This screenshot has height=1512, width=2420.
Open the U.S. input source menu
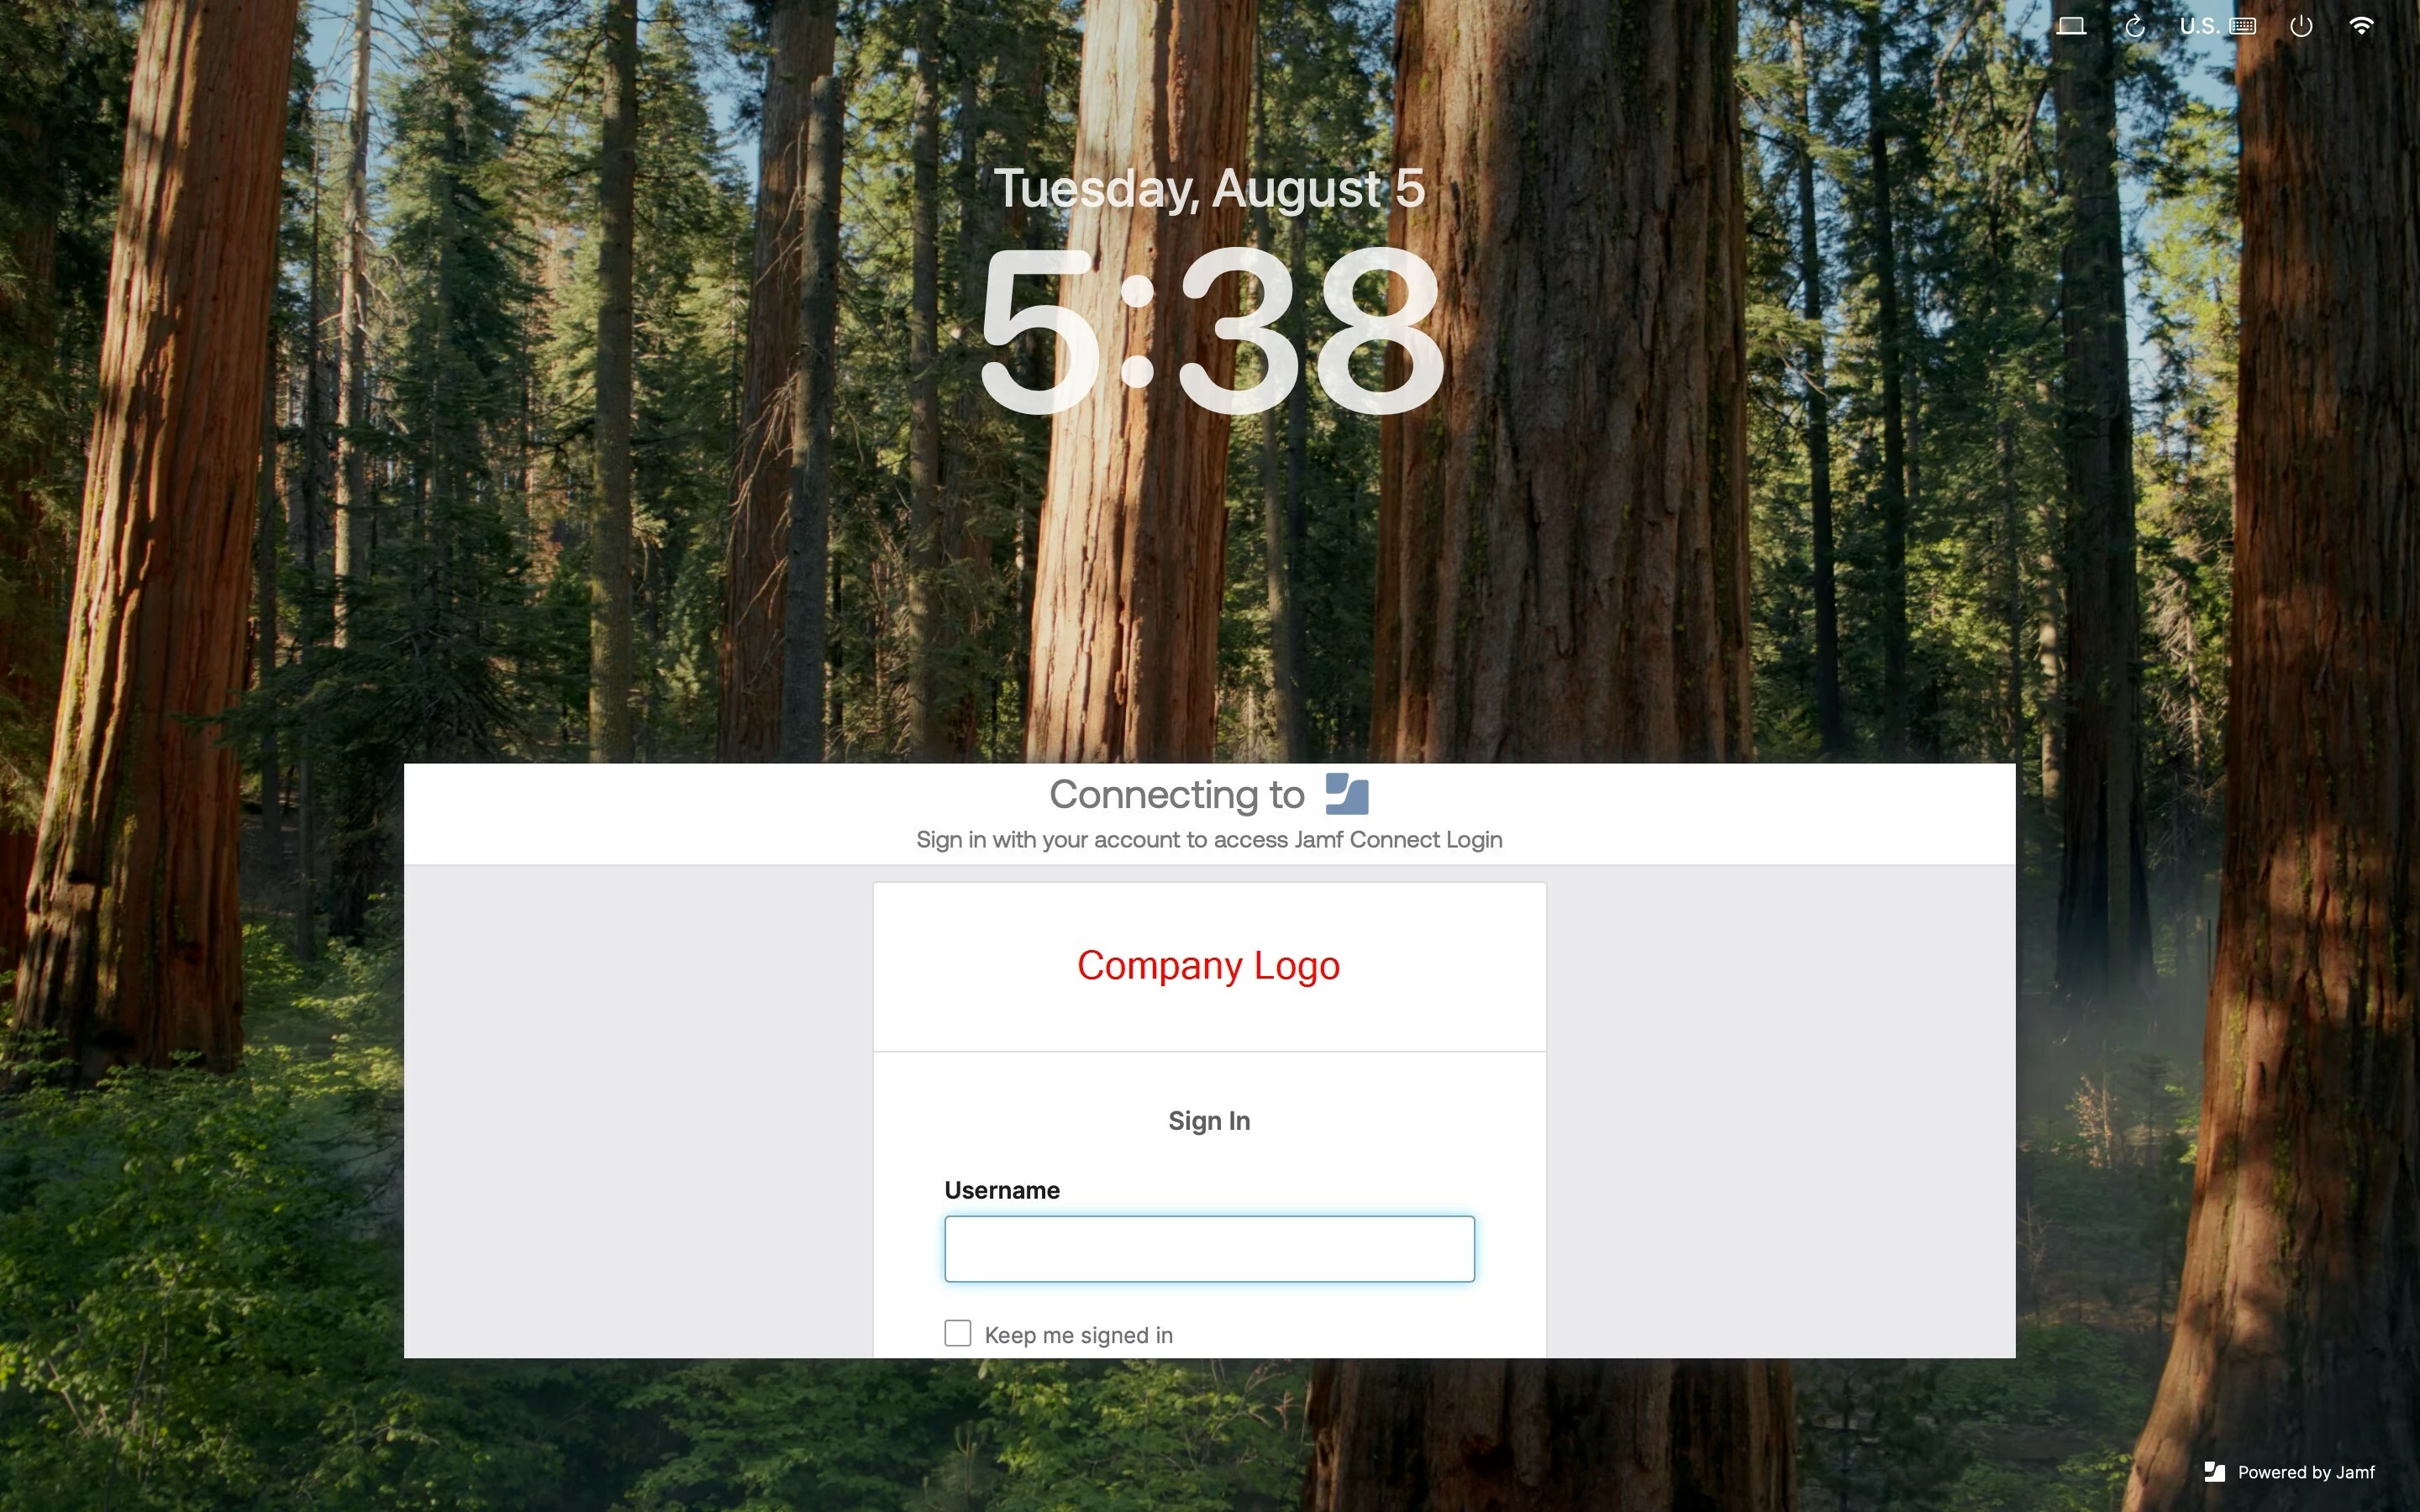point(2199,26)
